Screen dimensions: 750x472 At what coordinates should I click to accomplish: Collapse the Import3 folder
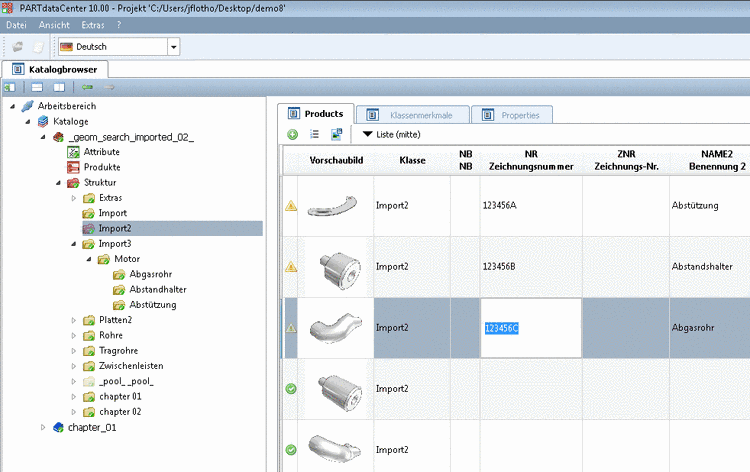74,244
